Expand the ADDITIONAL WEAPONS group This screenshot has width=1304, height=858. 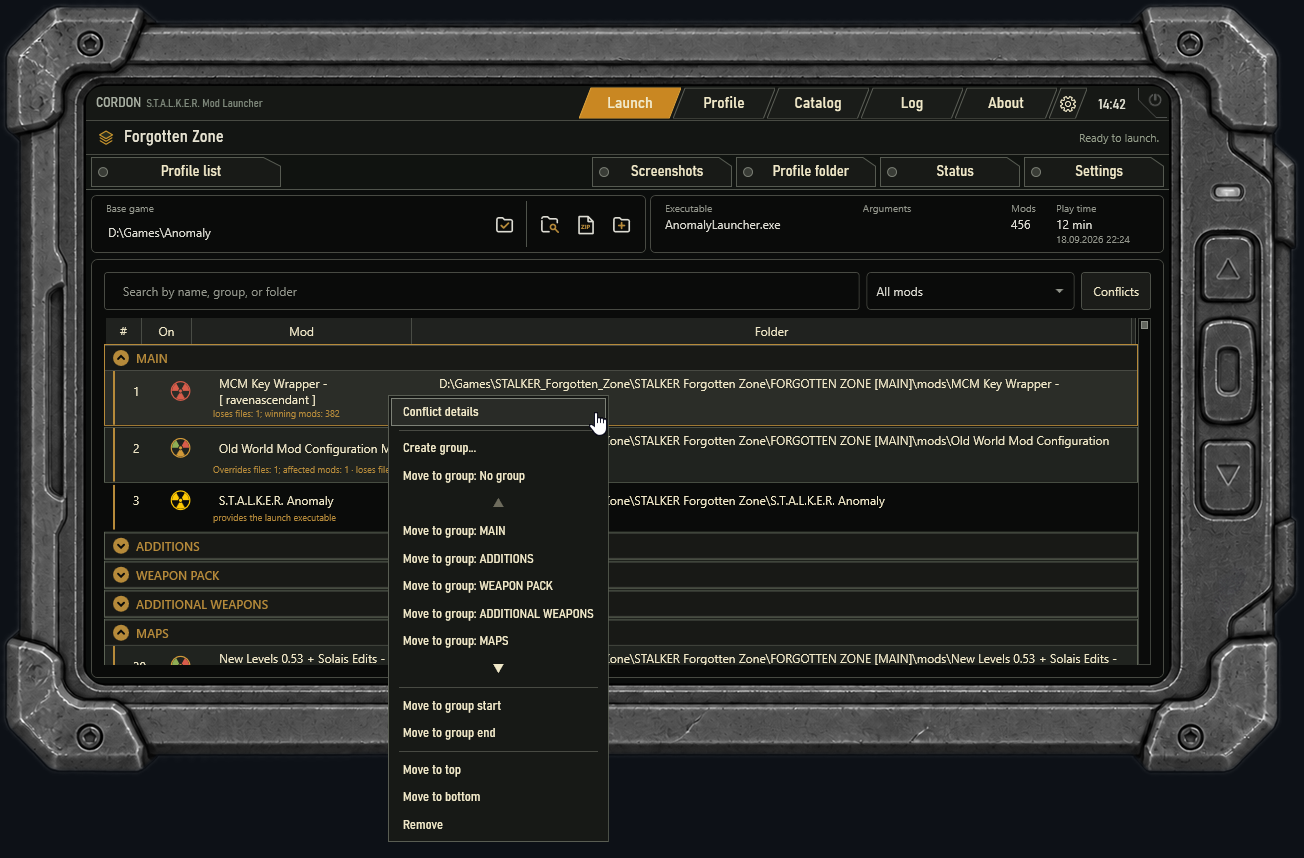(121, 604)
